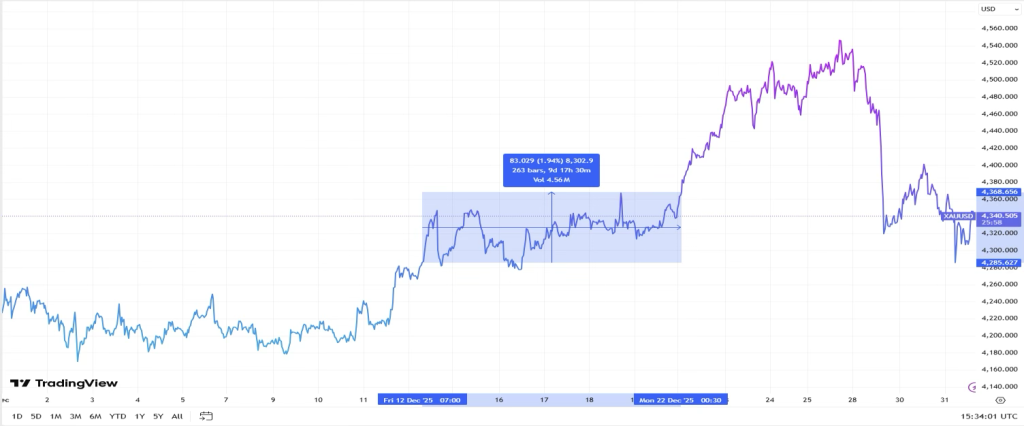Image resolution: width=1024 pixels, height=426 pixels.
Task: Choose the 1Y time range
Action: (139, 415)
